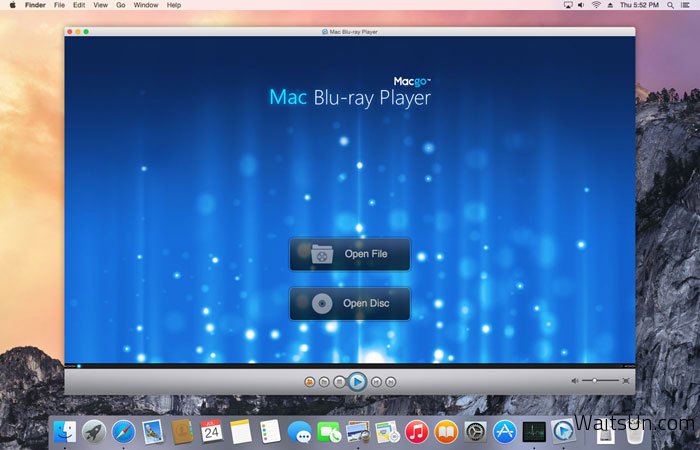Viewport: 700px width, 450px height.
Task: Click the rightmost playback control button
Action: pyautogui.click(x=391, y=381)
